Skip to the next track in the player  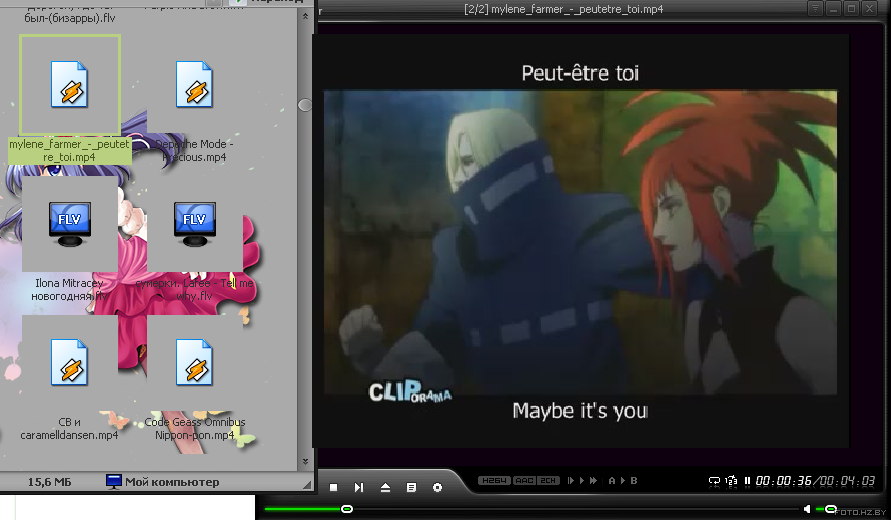tap(359, 488)
